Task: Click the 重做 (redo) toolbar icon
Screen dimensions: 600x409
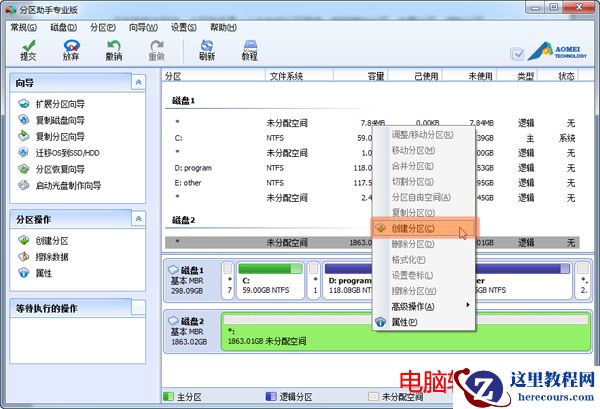Action: pyautogui.click(x=157, y=51)
